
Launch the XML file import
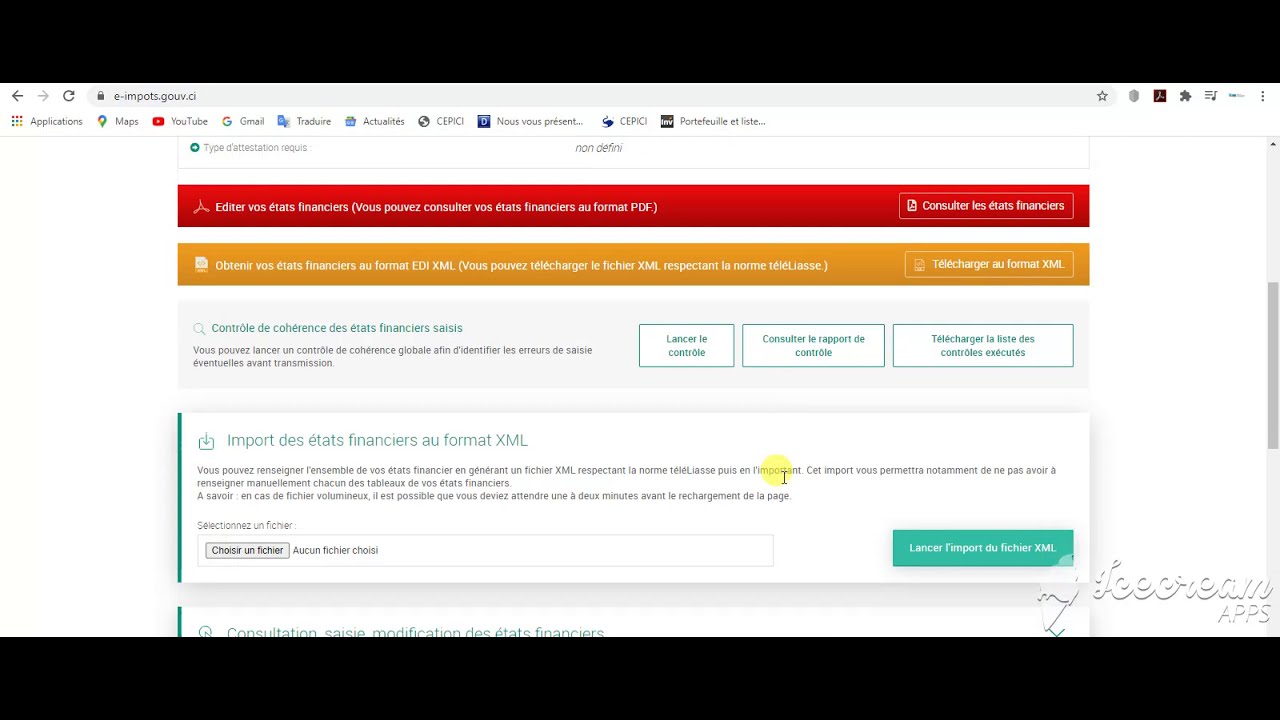[983, 548]
